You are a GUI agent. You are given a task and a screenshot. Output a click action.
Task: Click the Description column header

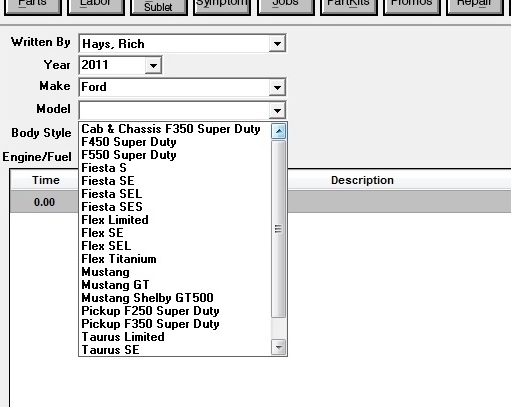point(362,180)
